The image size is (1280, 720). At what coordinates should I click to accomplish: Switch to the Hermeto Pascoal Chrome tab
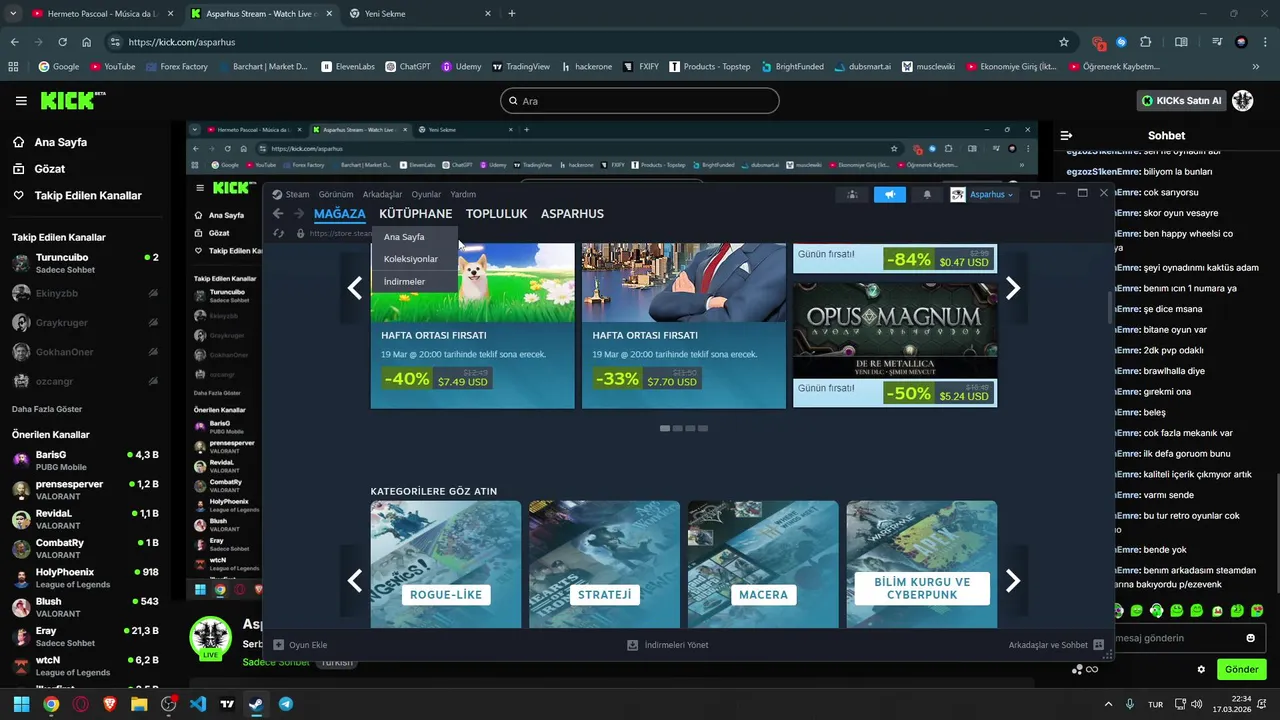point(102,14)
